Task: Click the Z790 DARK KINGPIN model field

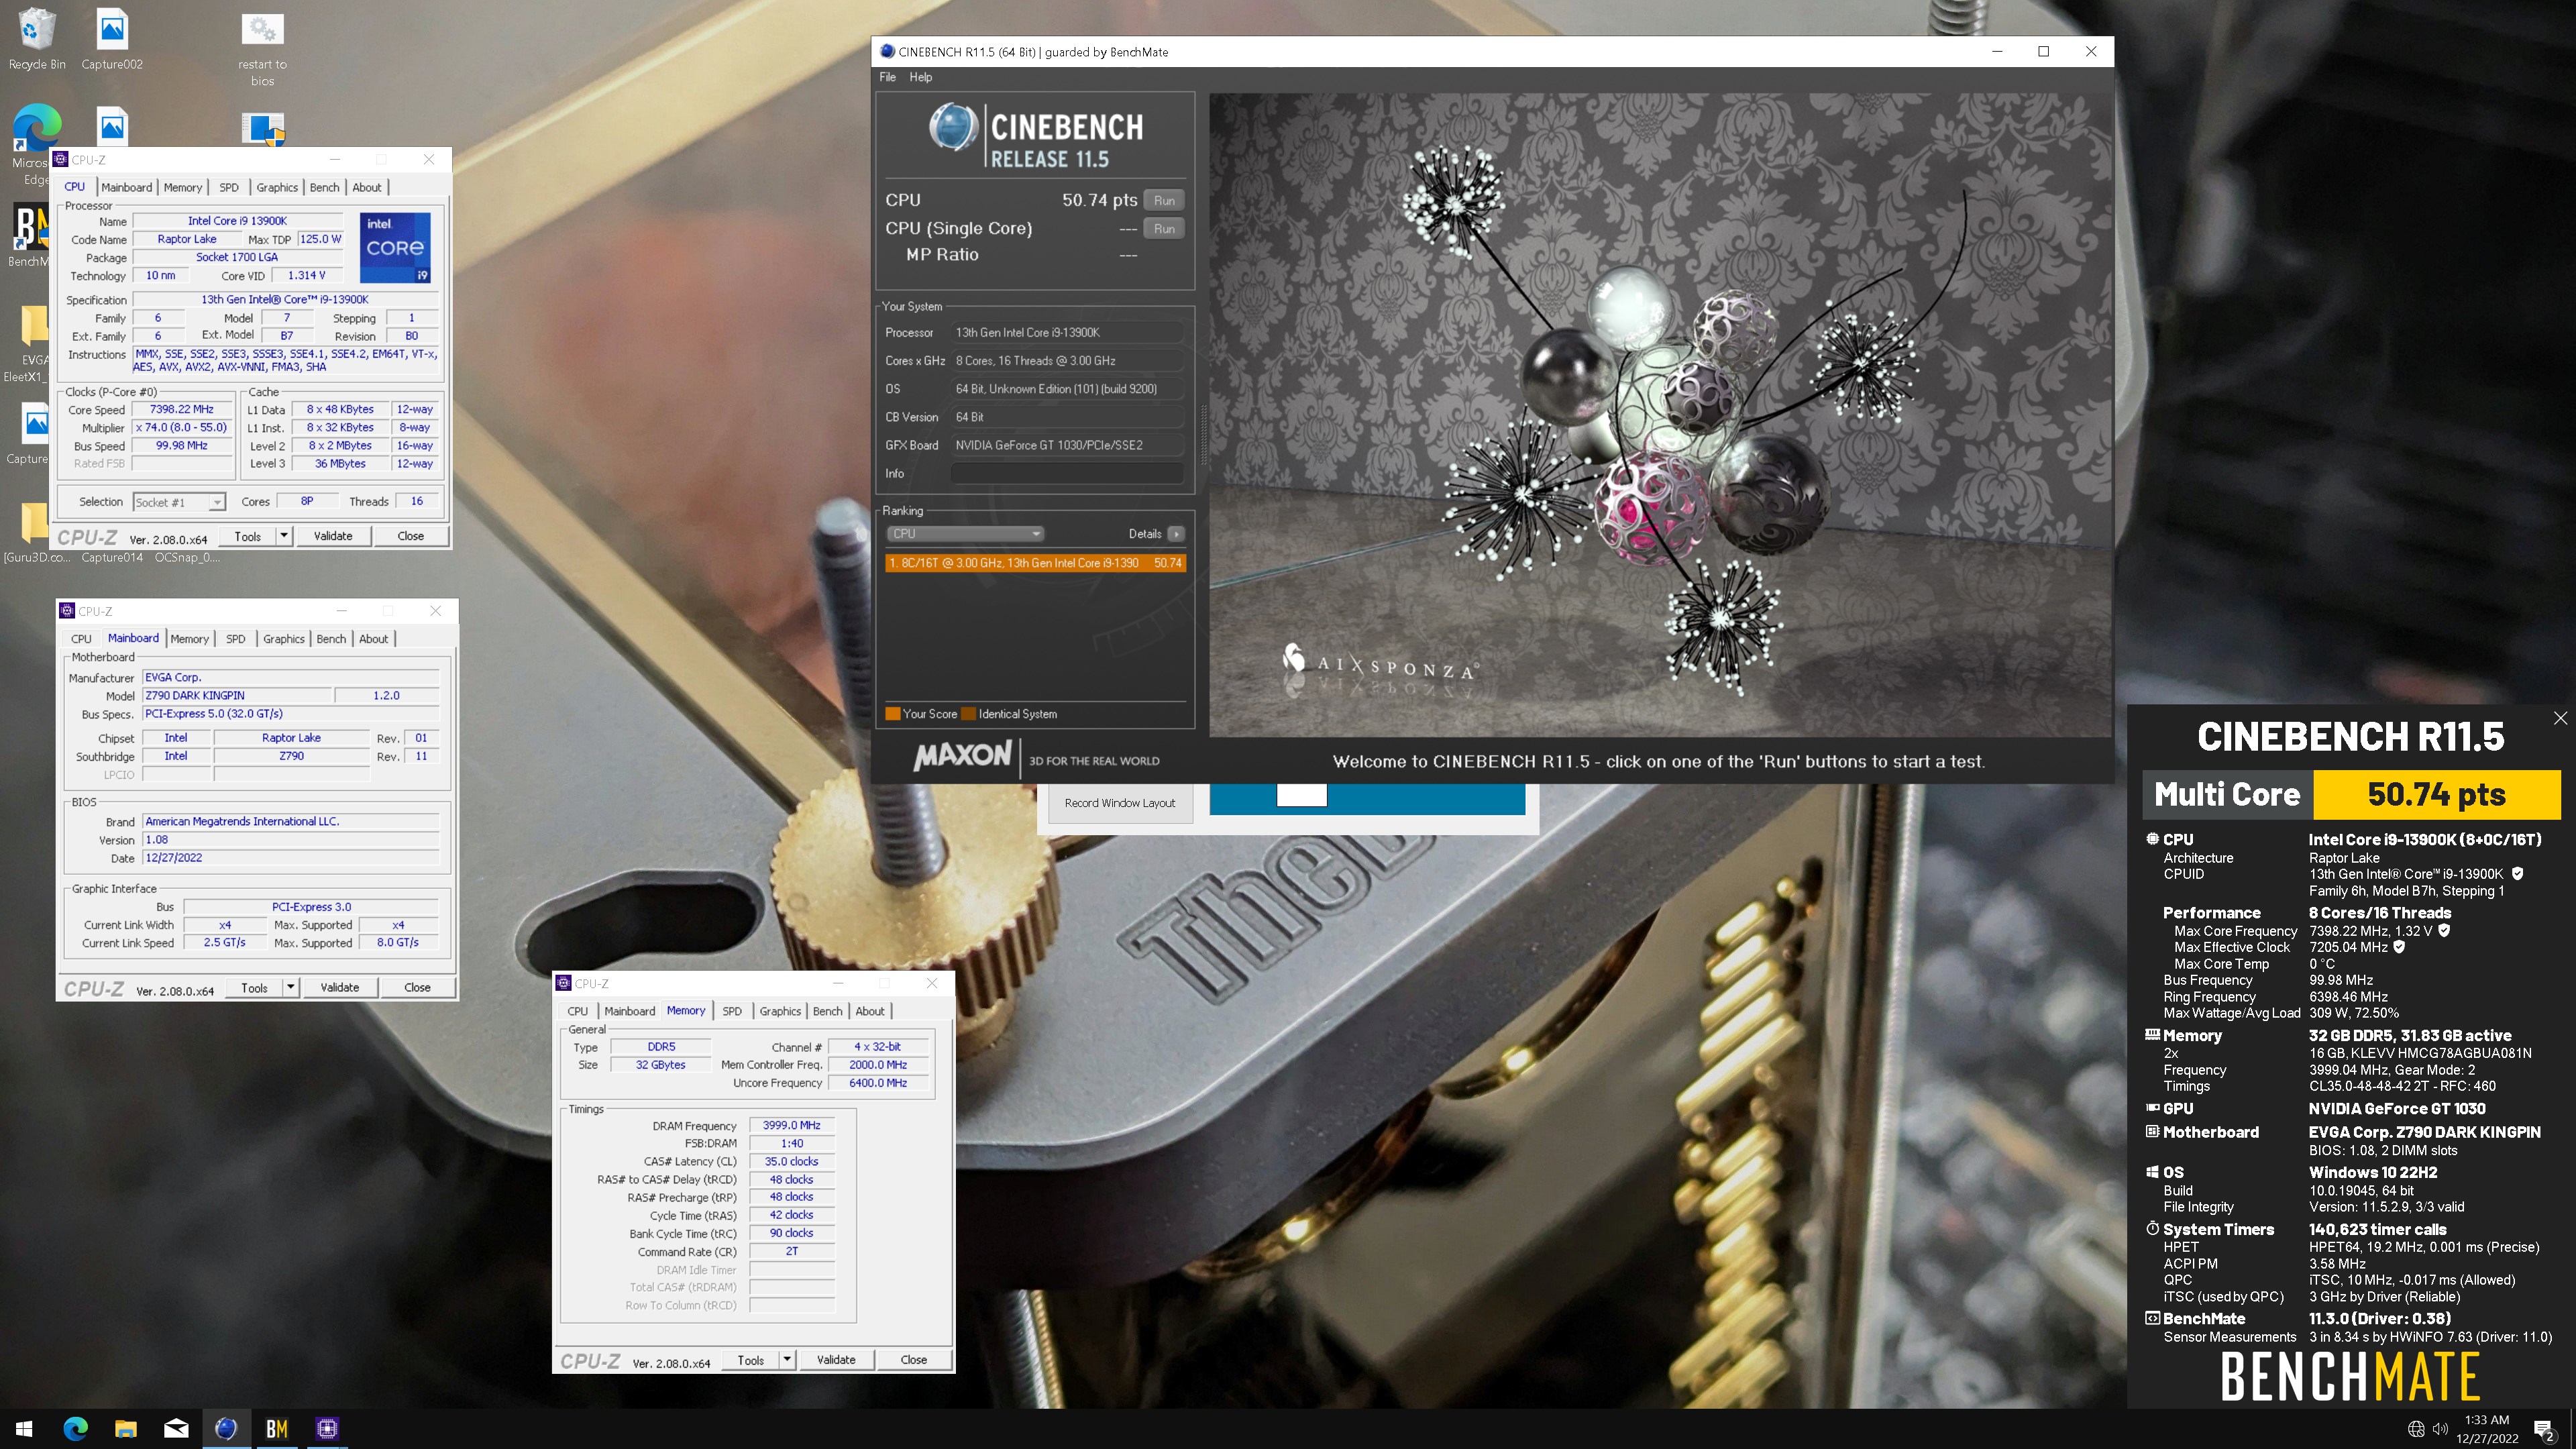Action: pos(238,695)
